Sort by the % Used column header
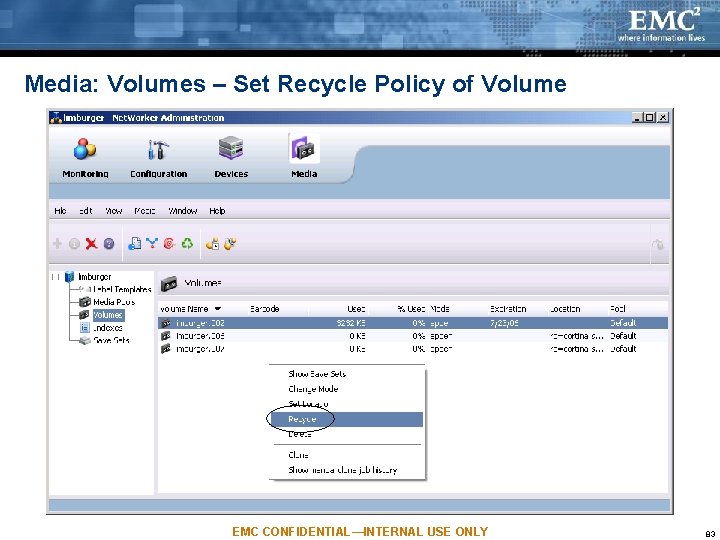Image resolution: width=720 pixels, height=540 pixels. (411, 309)
